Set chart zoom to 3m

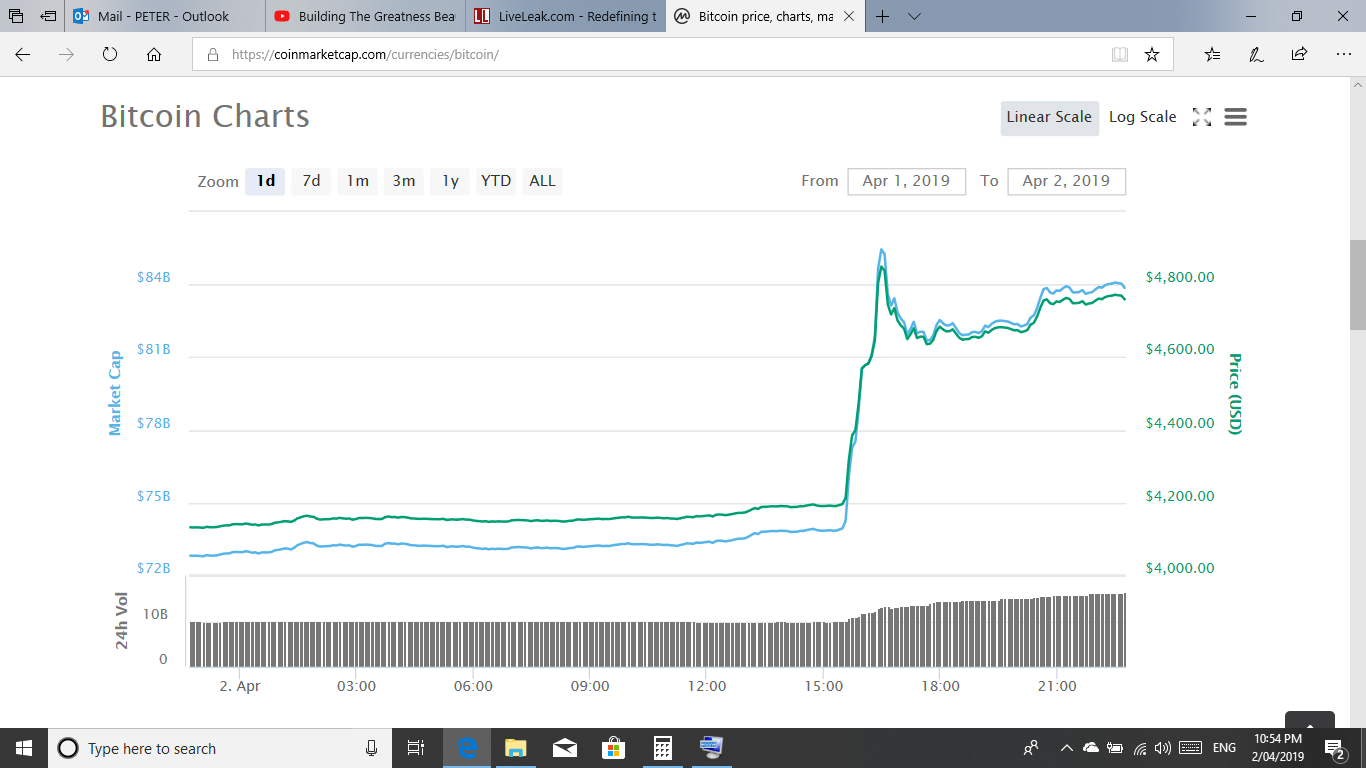[x=403, y=181]
